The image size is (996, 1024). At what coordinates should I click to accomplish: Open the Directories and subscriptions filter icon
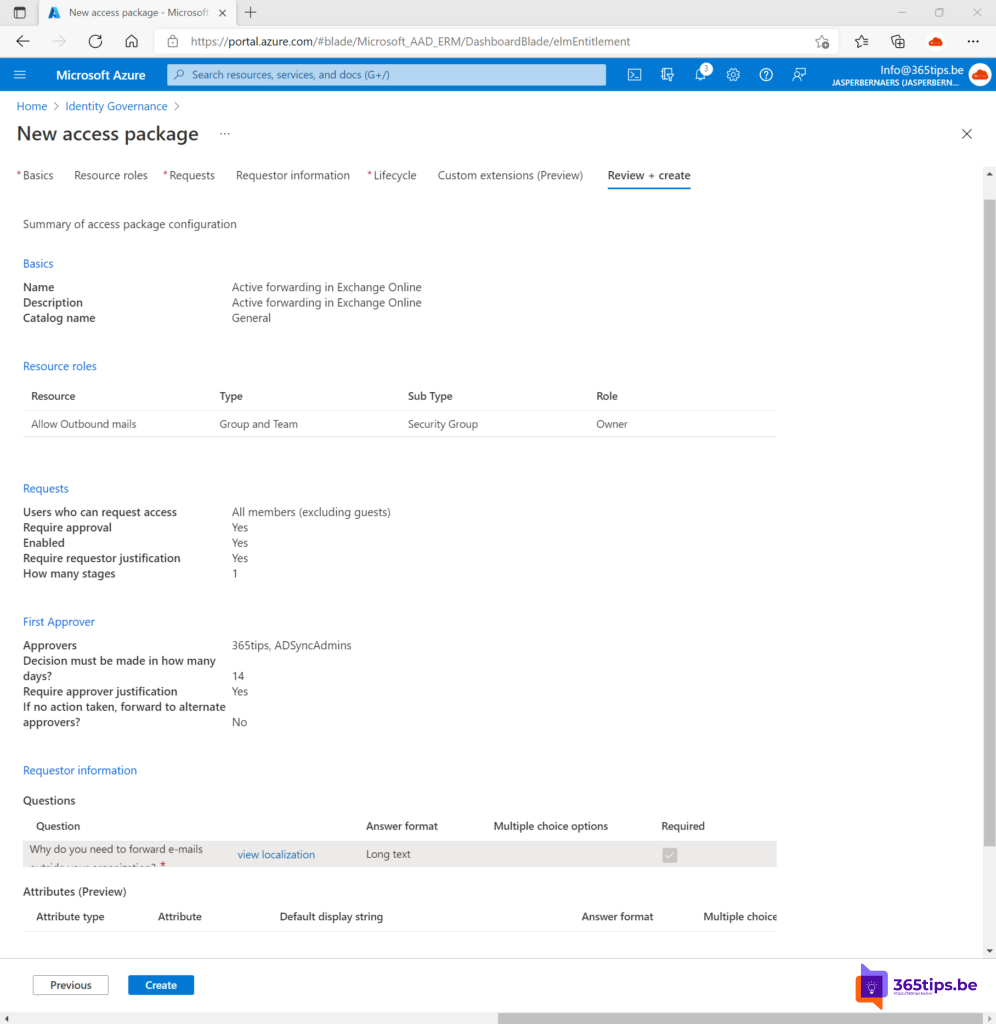point(667,74)
